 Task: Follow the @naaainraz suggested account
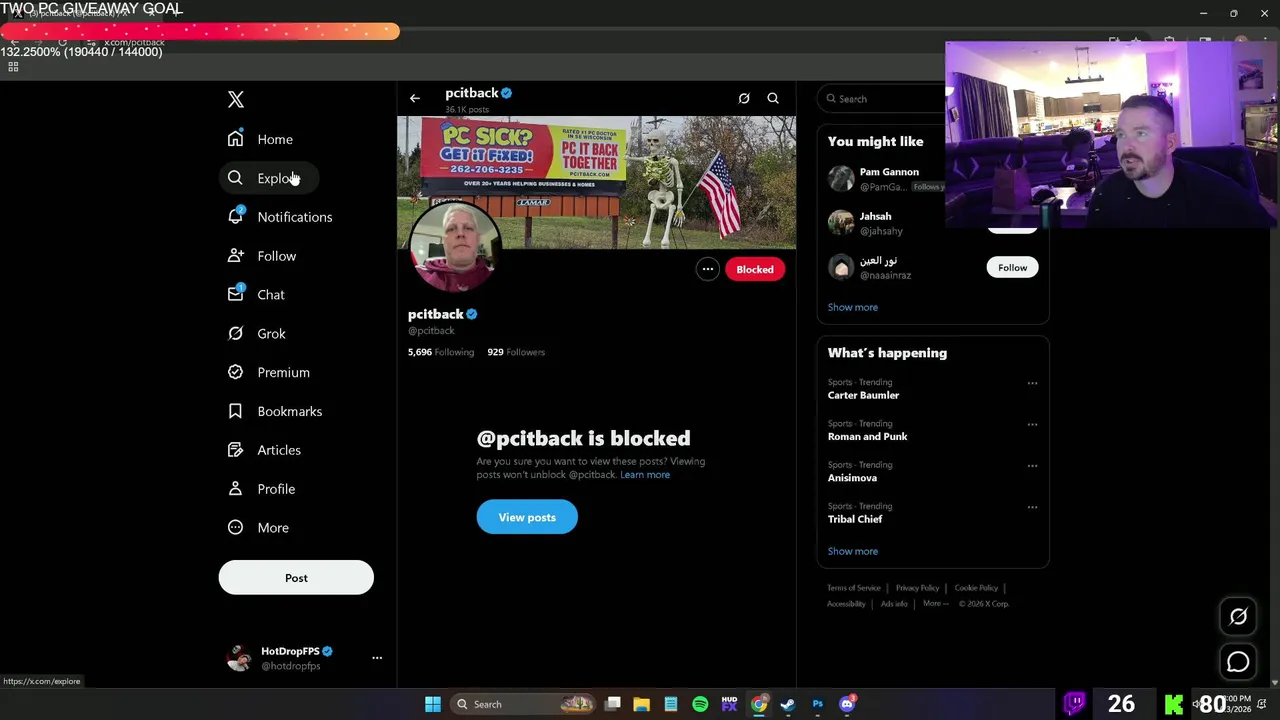(x=1012, y=267)
